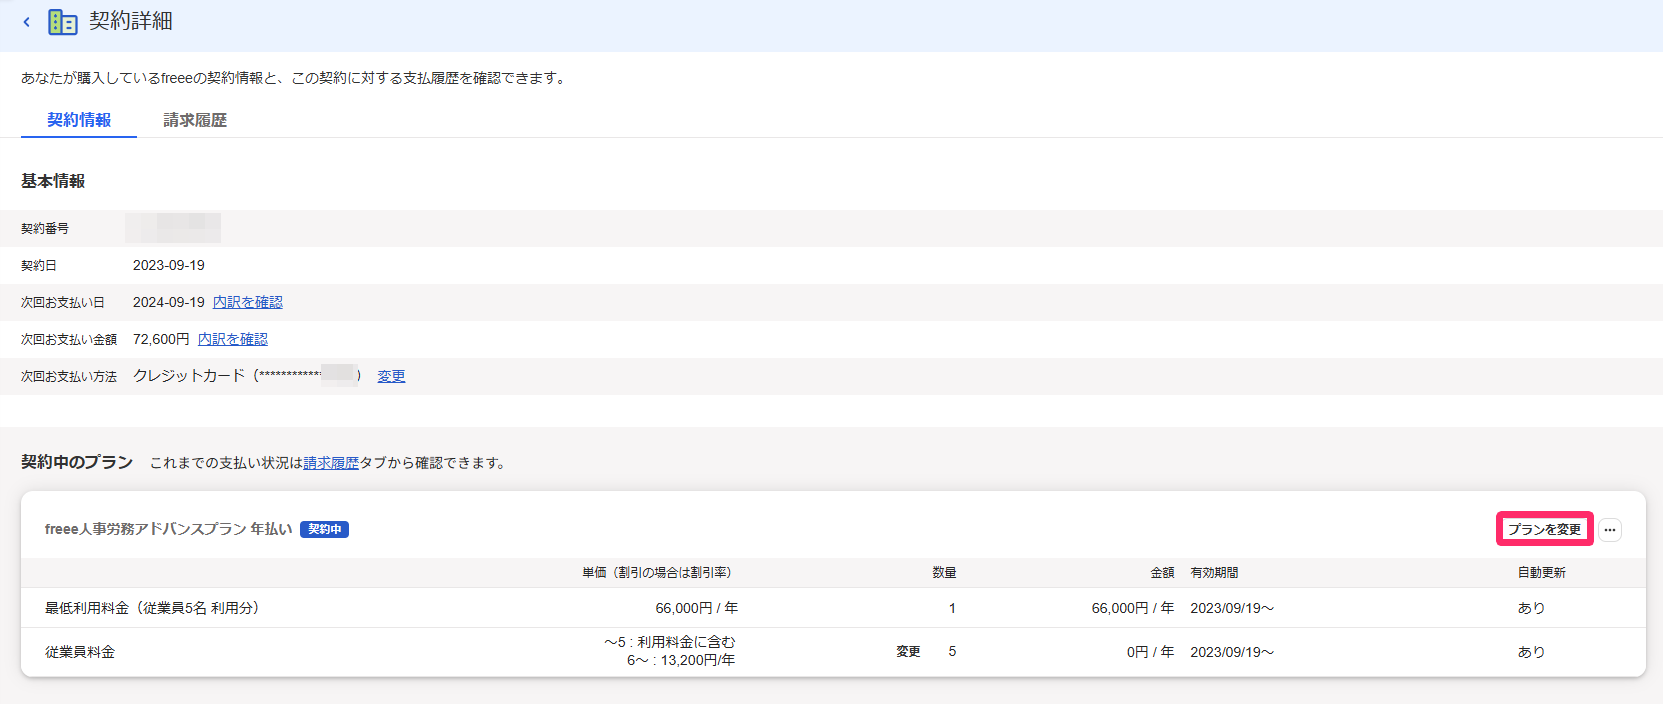Image resolution: width=1663 pixels, height=704 pixels.
Task: Click the 従業員料金 row label
Action: click(80, 652)
